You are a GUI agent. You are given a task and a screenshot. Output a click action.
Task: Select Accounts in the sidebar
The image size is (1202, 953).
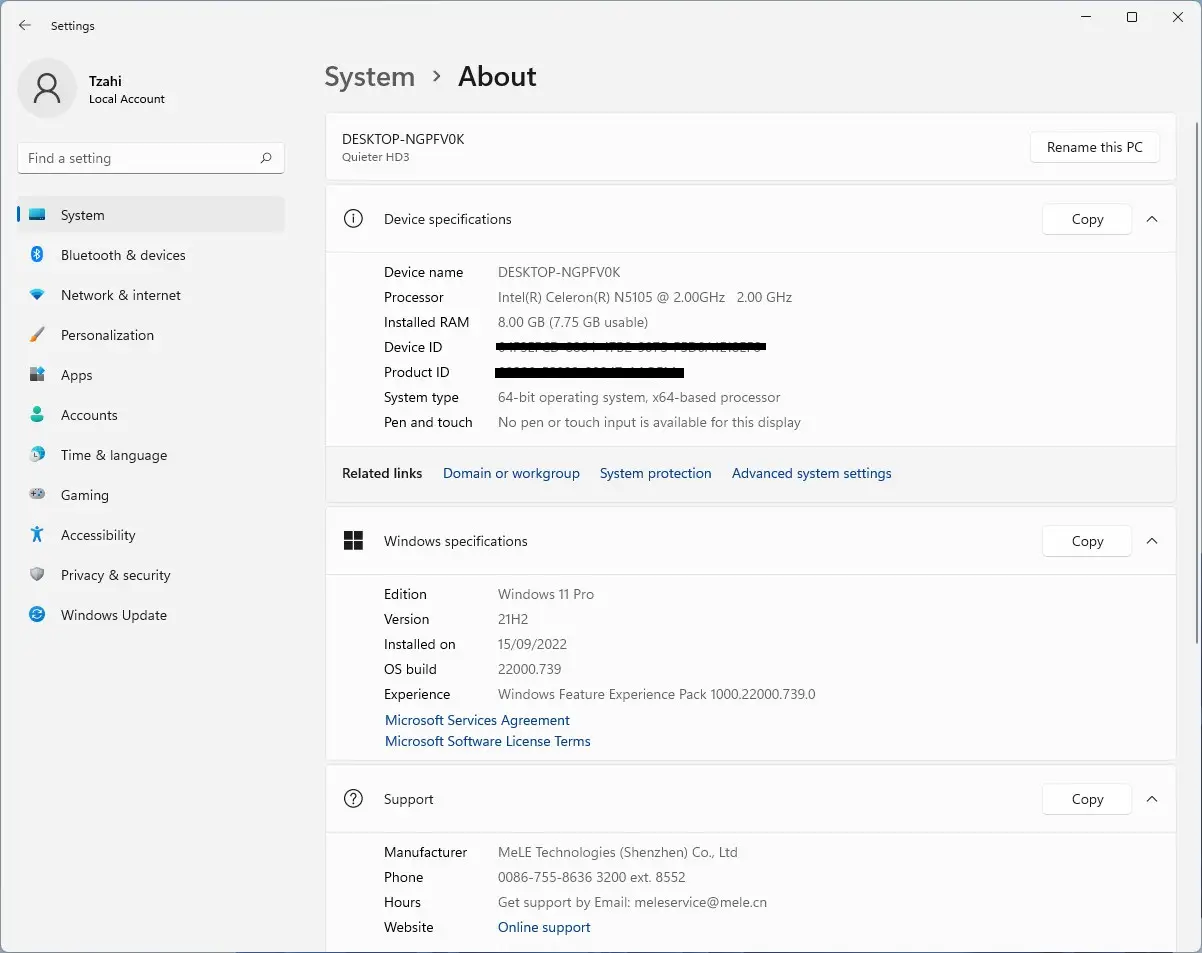coord(151,415)
